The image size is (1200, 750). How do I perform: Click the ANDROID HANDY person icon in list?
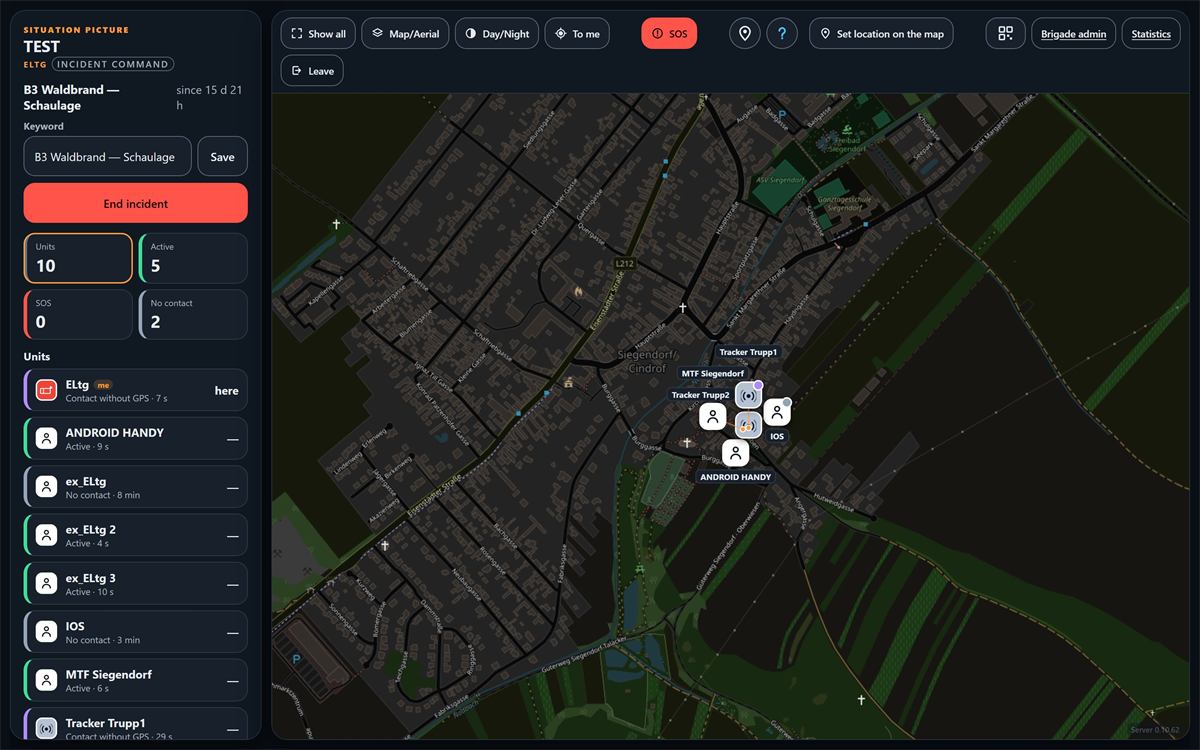(x=46, y=438)
